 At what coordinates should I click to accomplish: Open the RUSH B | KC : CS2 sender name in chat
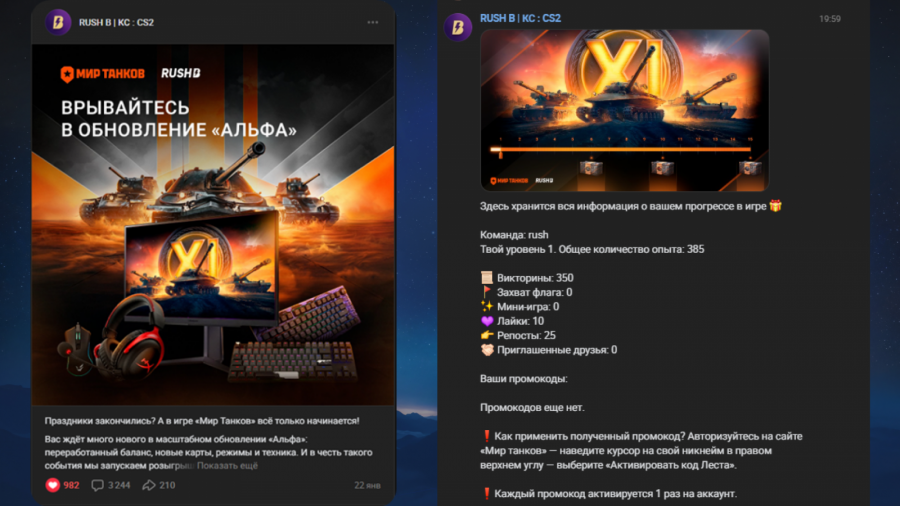coord(521,18)
